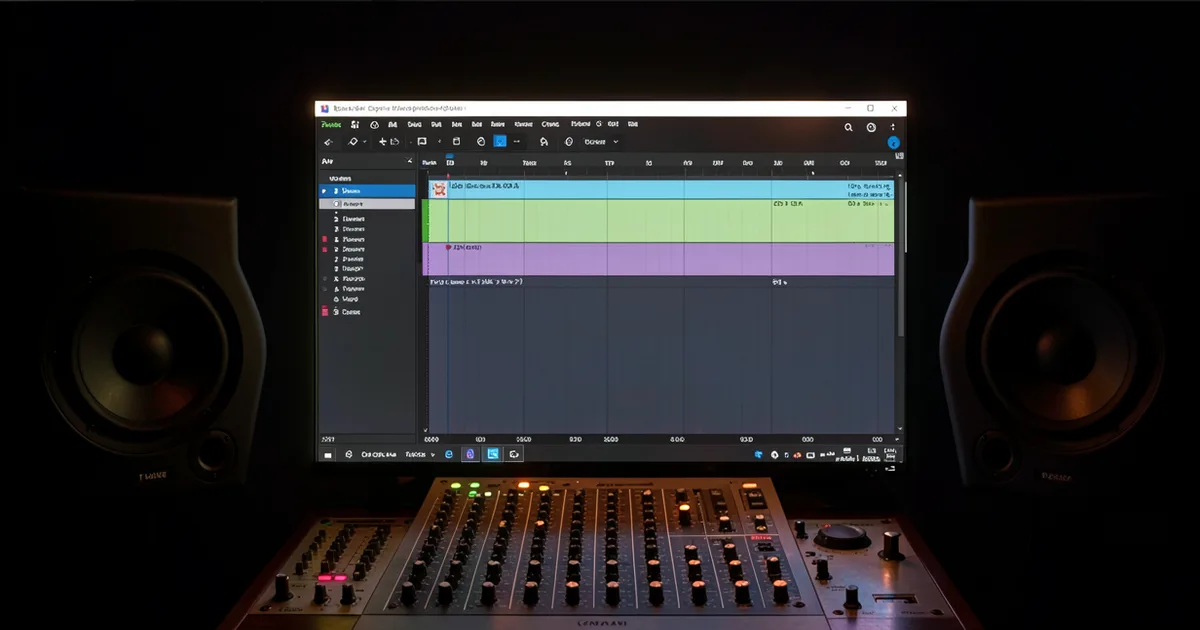Open the blue highlighted taskbar app icon

(x=492, y=454)
